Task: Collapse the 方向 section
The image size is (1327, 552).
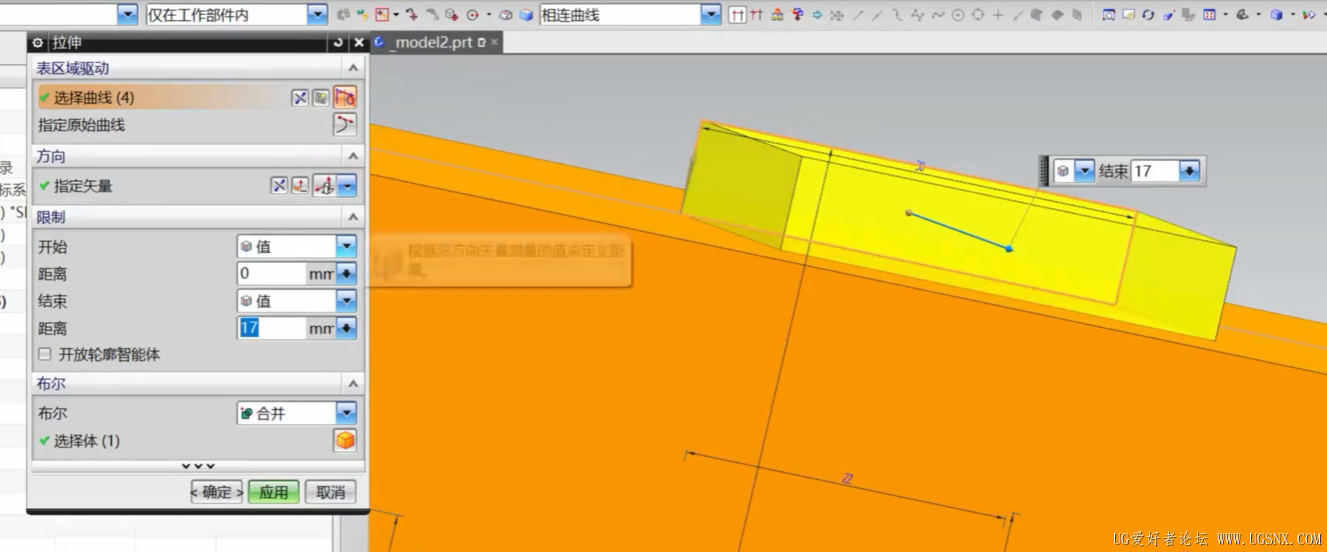Action: coord(353,156)
